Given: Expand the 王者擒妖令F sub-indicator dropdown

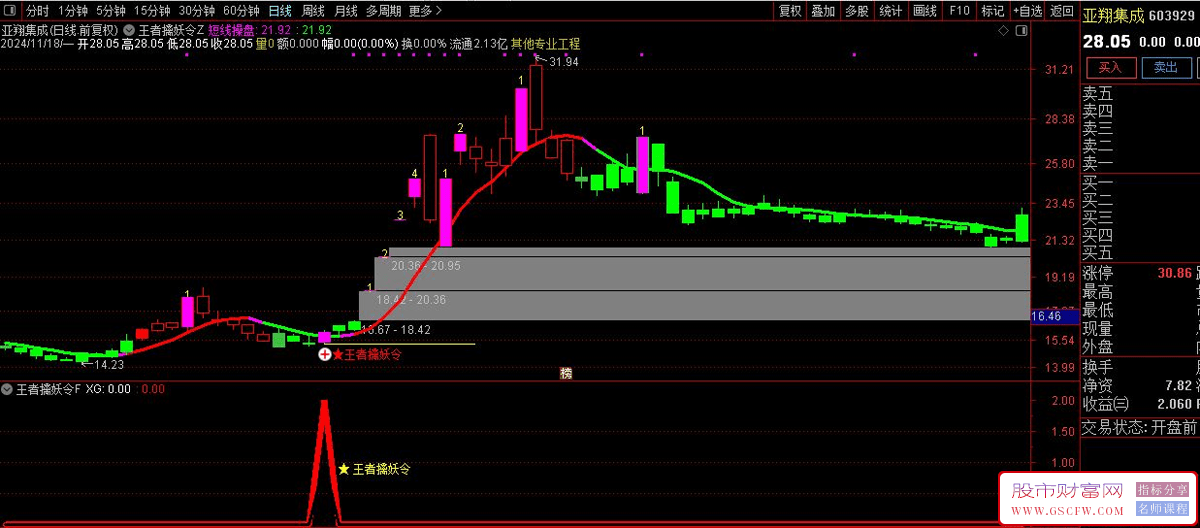Looking at the screenshot, I should tap(8, 389).
